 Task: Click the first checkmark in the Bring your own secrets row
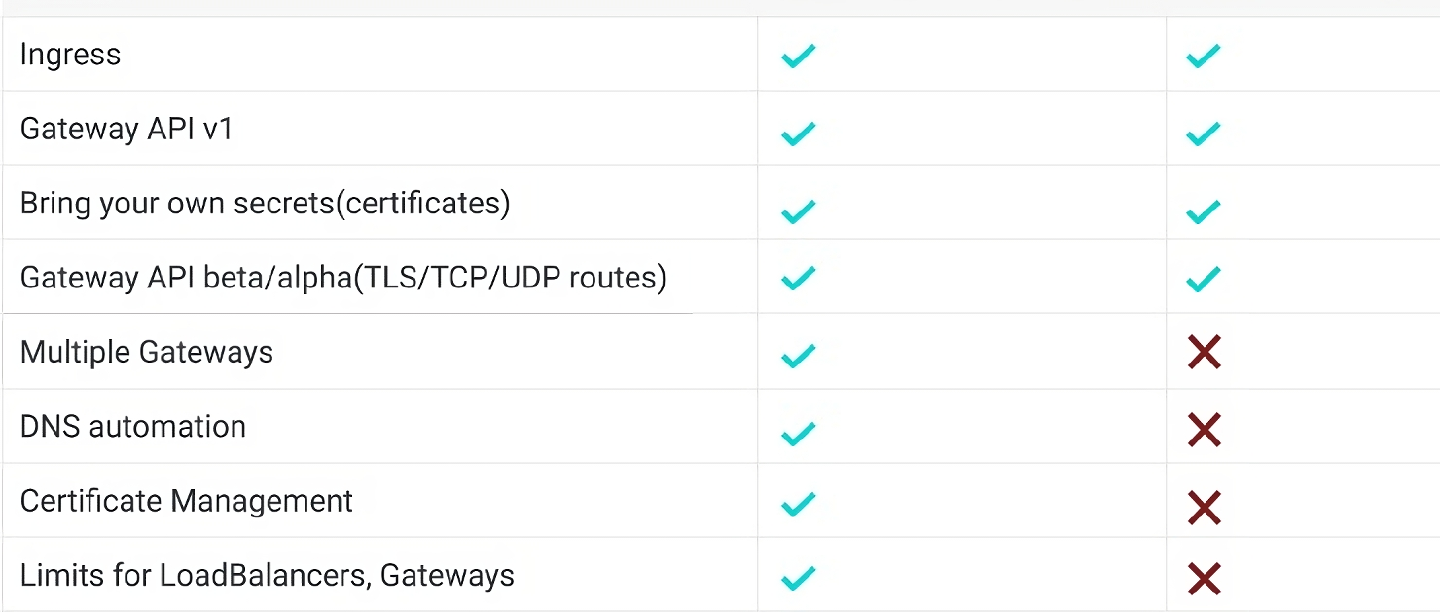point(798,211)
